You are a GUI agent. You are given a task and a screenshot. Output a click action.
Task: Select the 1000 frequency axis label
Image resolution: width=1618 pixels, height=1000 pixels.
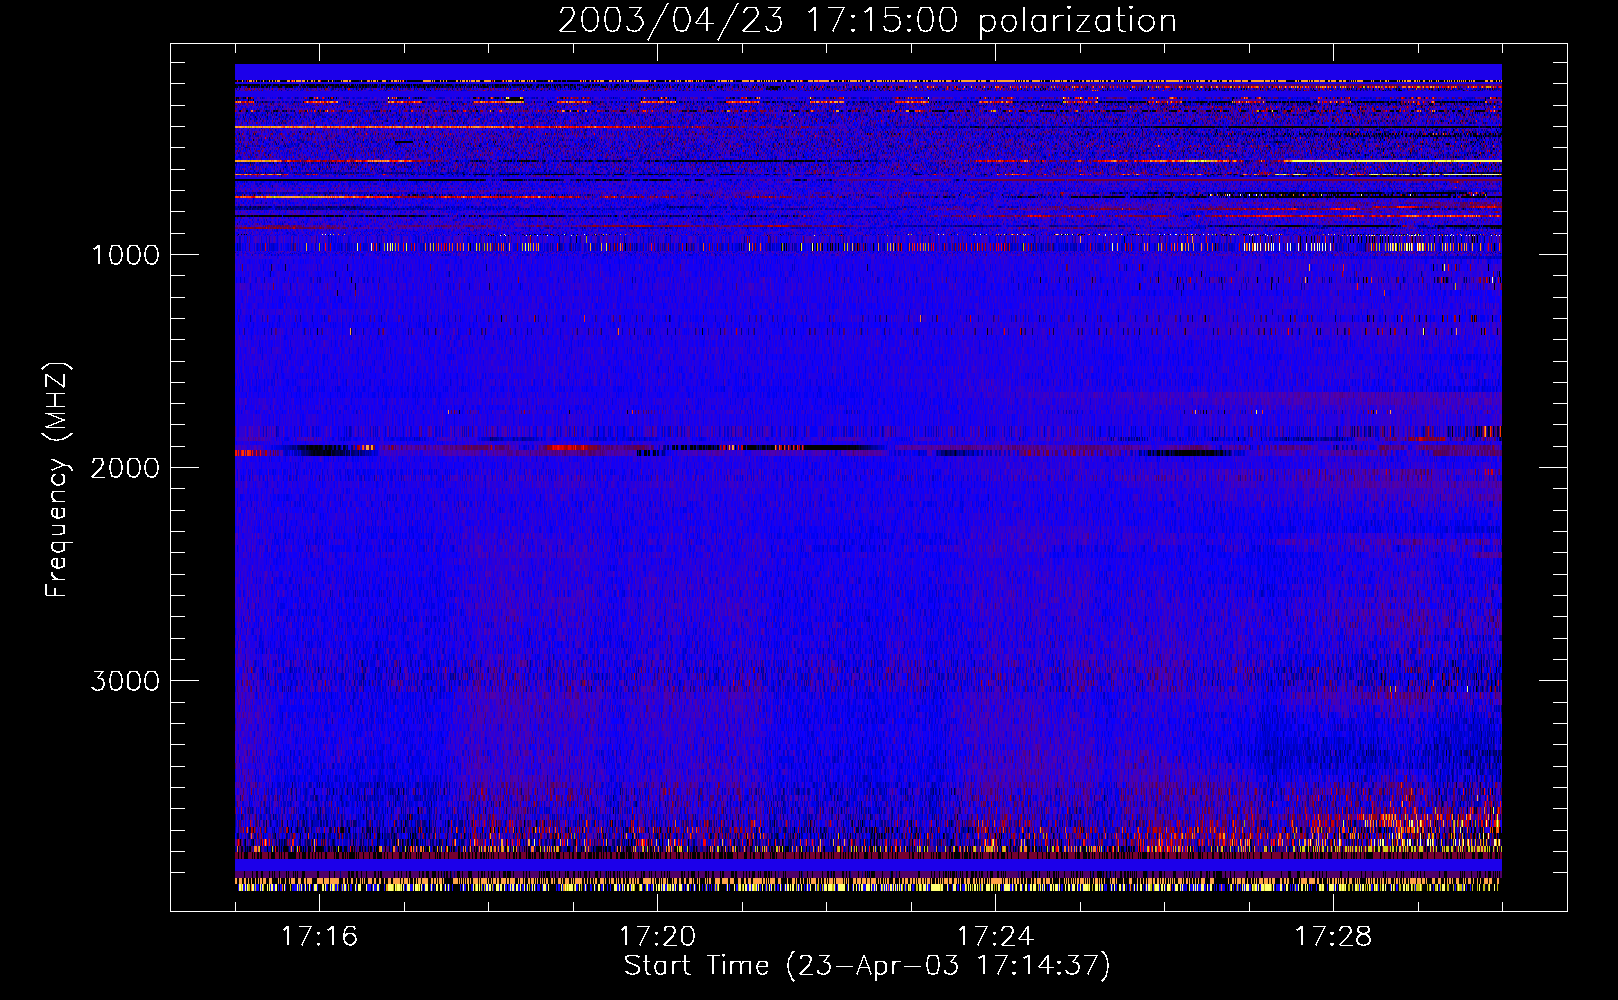(125, 255)
